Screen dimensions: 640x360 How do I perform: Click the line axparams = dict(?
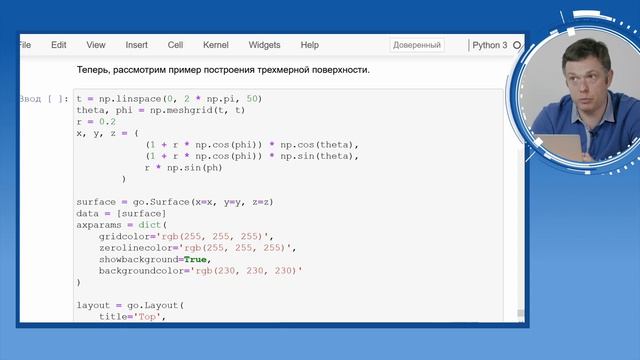pyautogui.click(x=122, y=225)
